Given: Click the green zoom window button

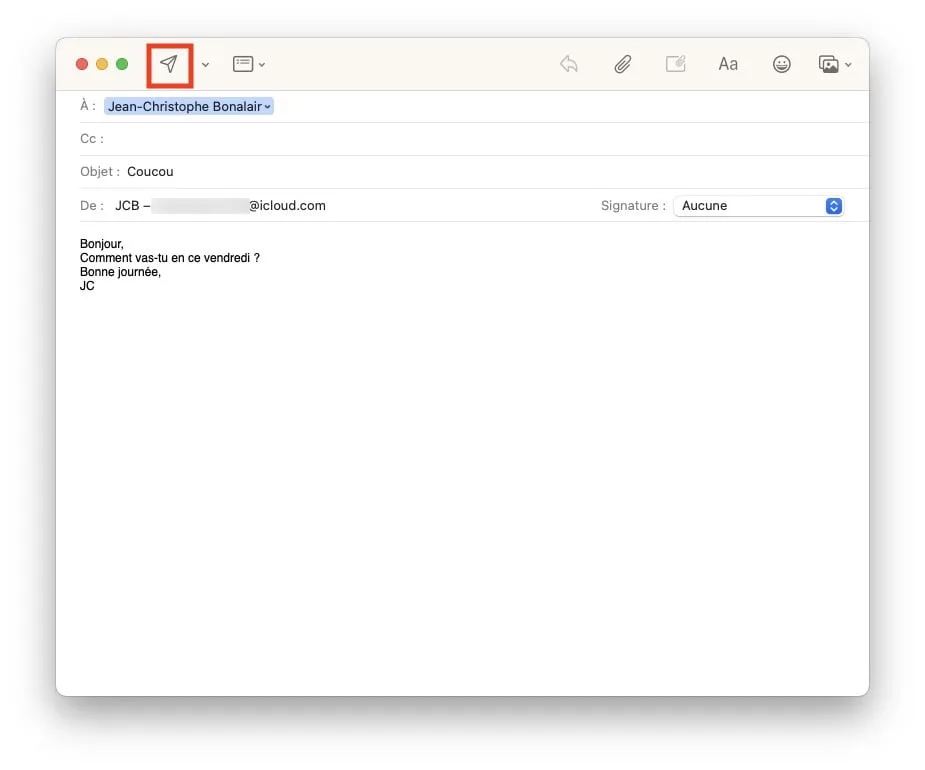Looking at the screenshot, I should tap(122, 63).
